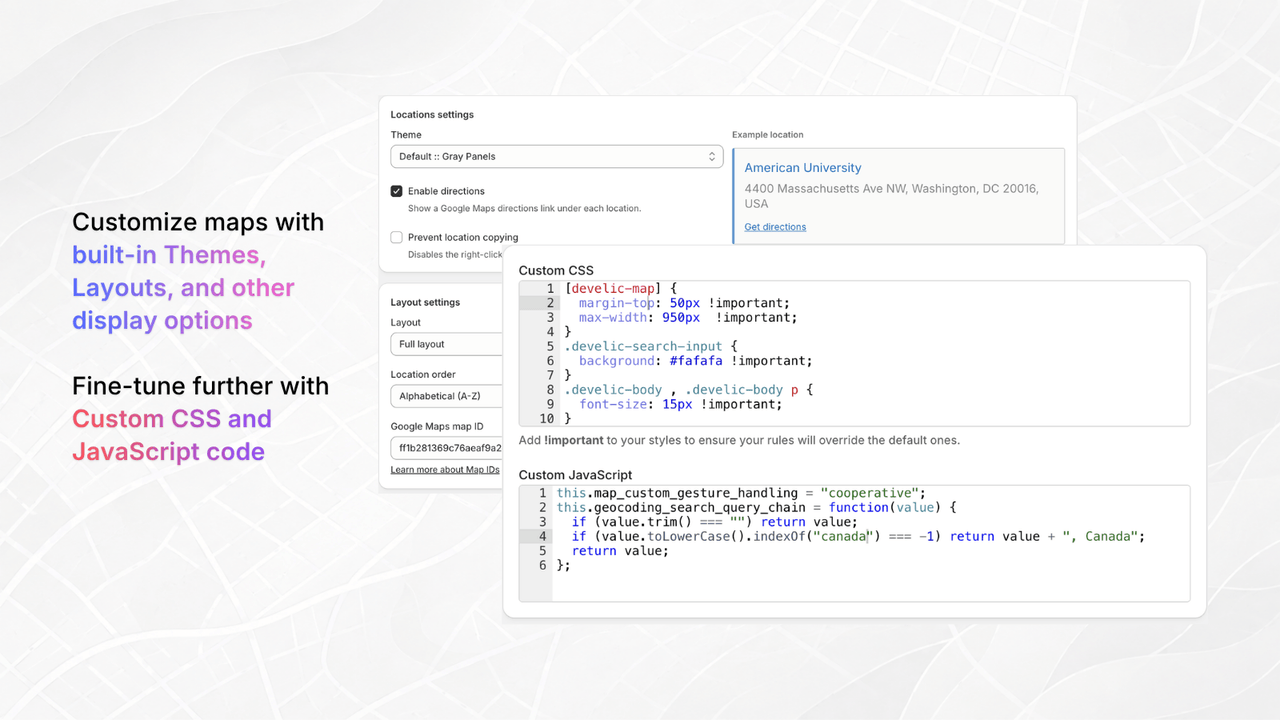Click the American University location title
This screenshot has width=1280, height=720.
[x=803, y=168]
